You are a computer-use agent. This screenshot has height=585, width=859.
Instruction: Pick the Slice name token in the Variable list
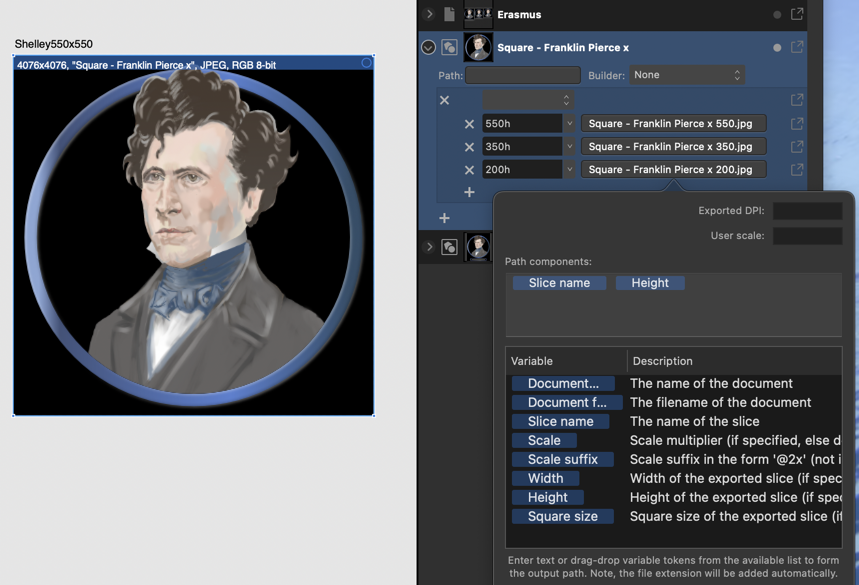(x=560, y=422)
